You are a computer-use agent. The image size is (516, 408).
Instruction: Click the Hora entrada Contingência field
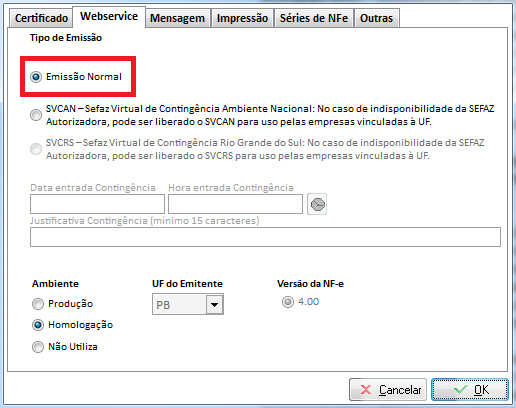235,204
